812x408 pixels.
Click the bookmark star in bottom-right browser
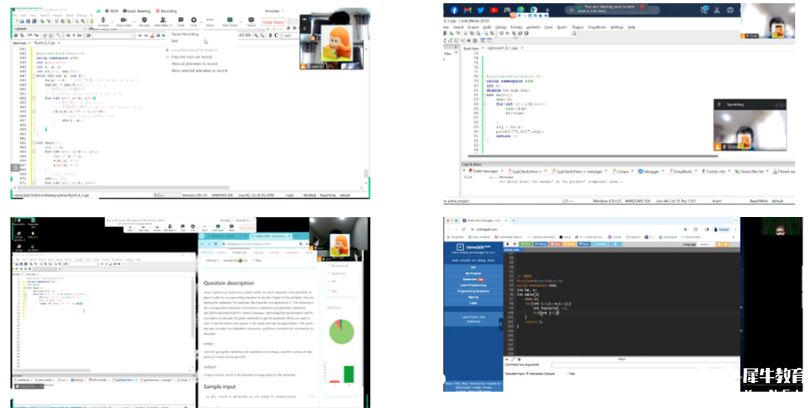pyautogui.click(x=685, y=229)
